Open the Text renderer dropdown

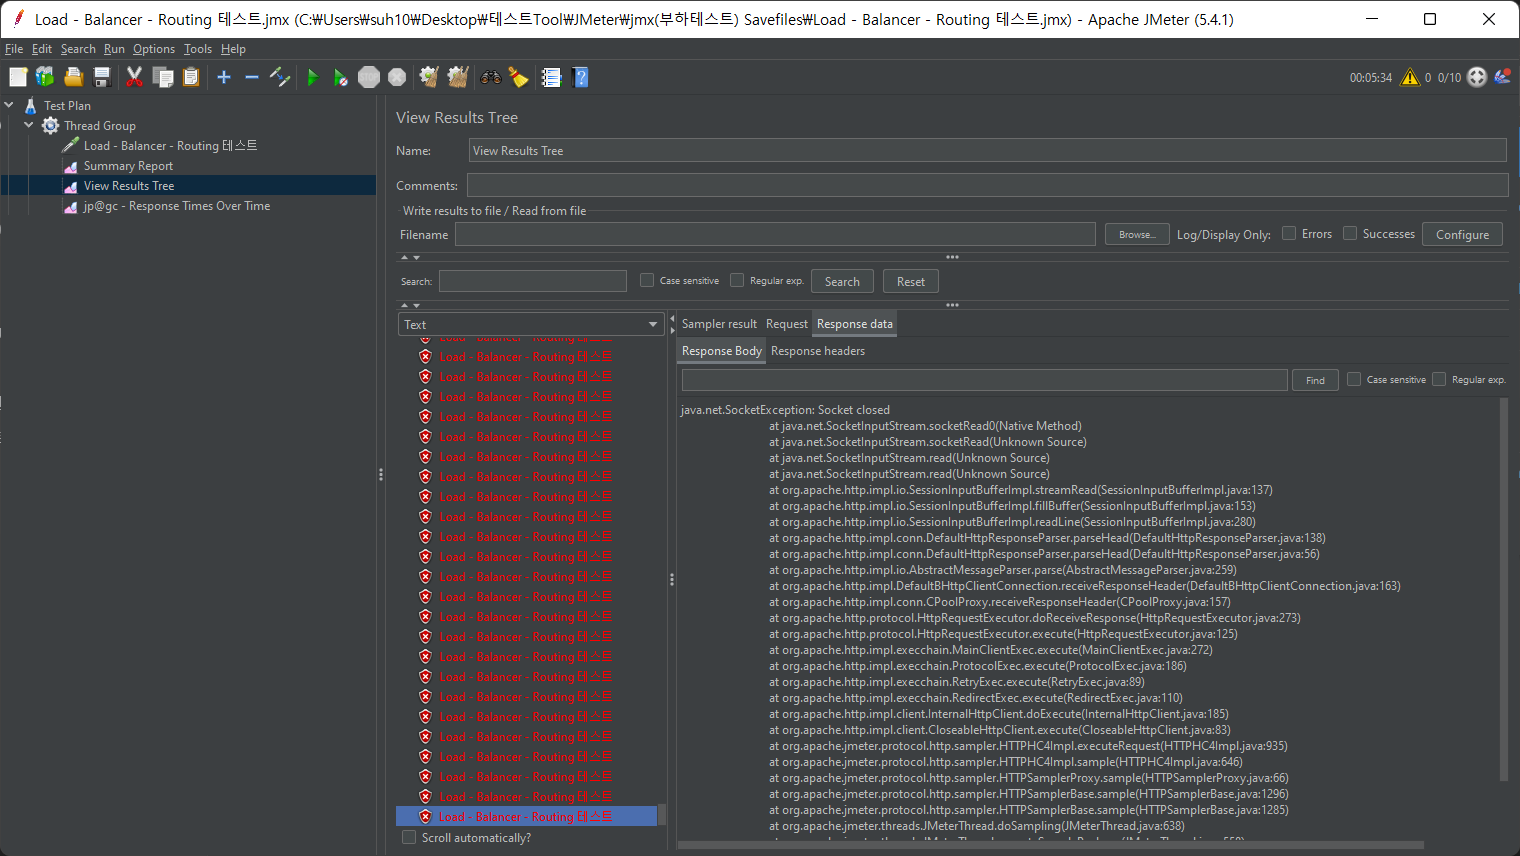coord(530,325)
